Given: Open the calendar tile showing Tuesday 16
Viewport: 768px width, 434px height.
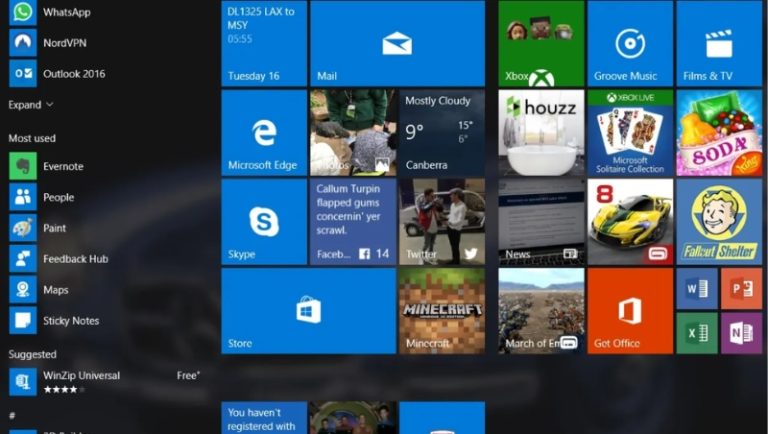Looking at the screenshot, I should pos(264,44).
